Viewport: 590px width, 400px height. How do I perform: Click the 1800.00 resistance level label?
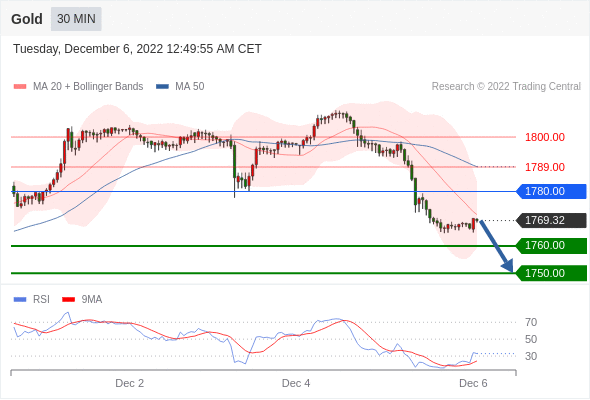click(544, 137)
